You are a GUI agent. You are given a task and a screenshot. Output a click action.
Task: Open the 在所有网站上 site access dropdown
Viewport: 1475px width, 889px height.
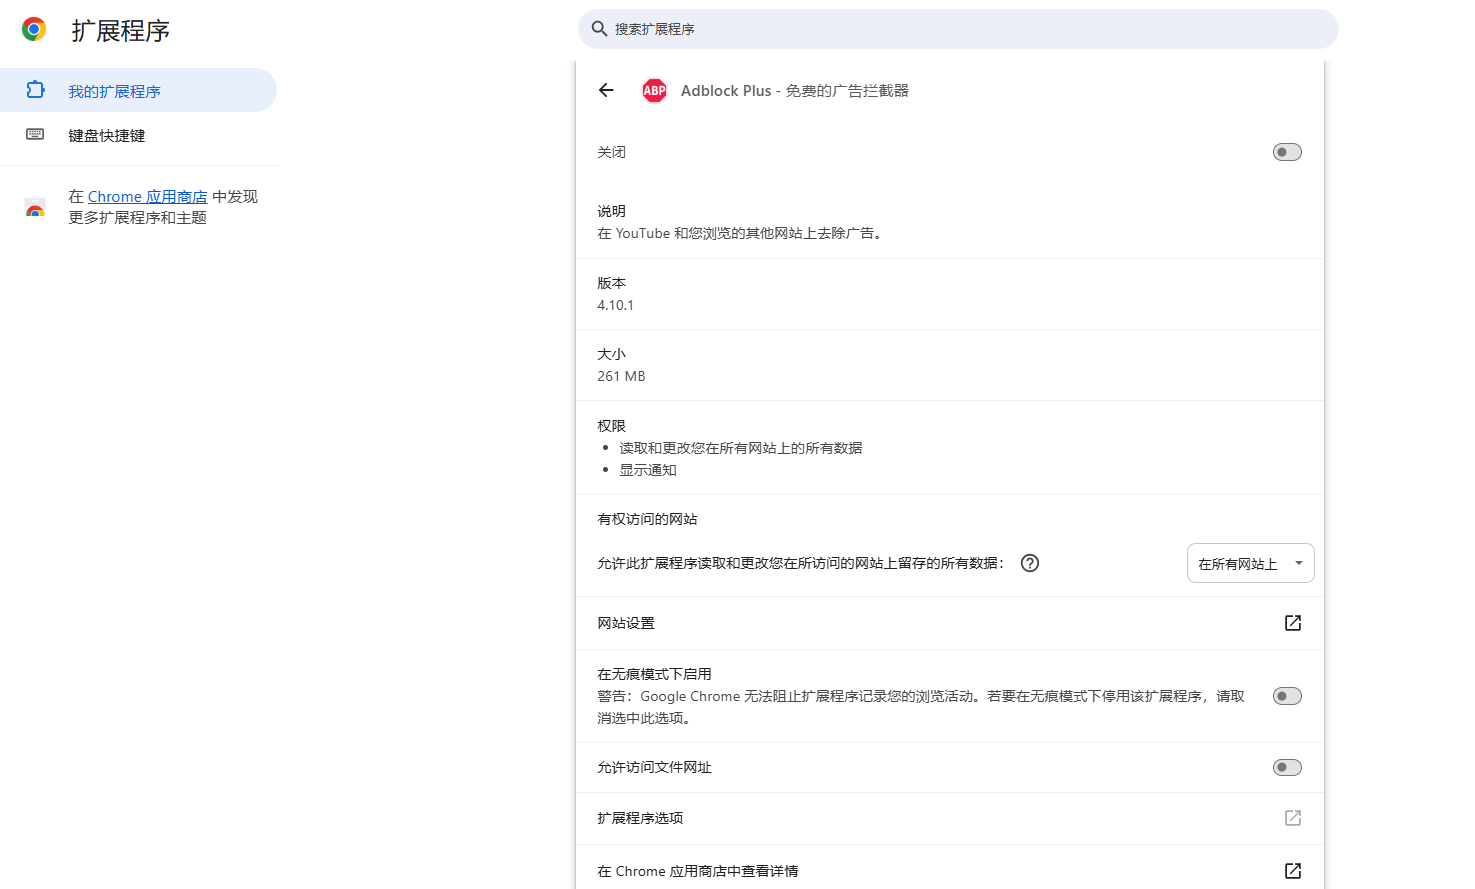tap(1250, 563)
